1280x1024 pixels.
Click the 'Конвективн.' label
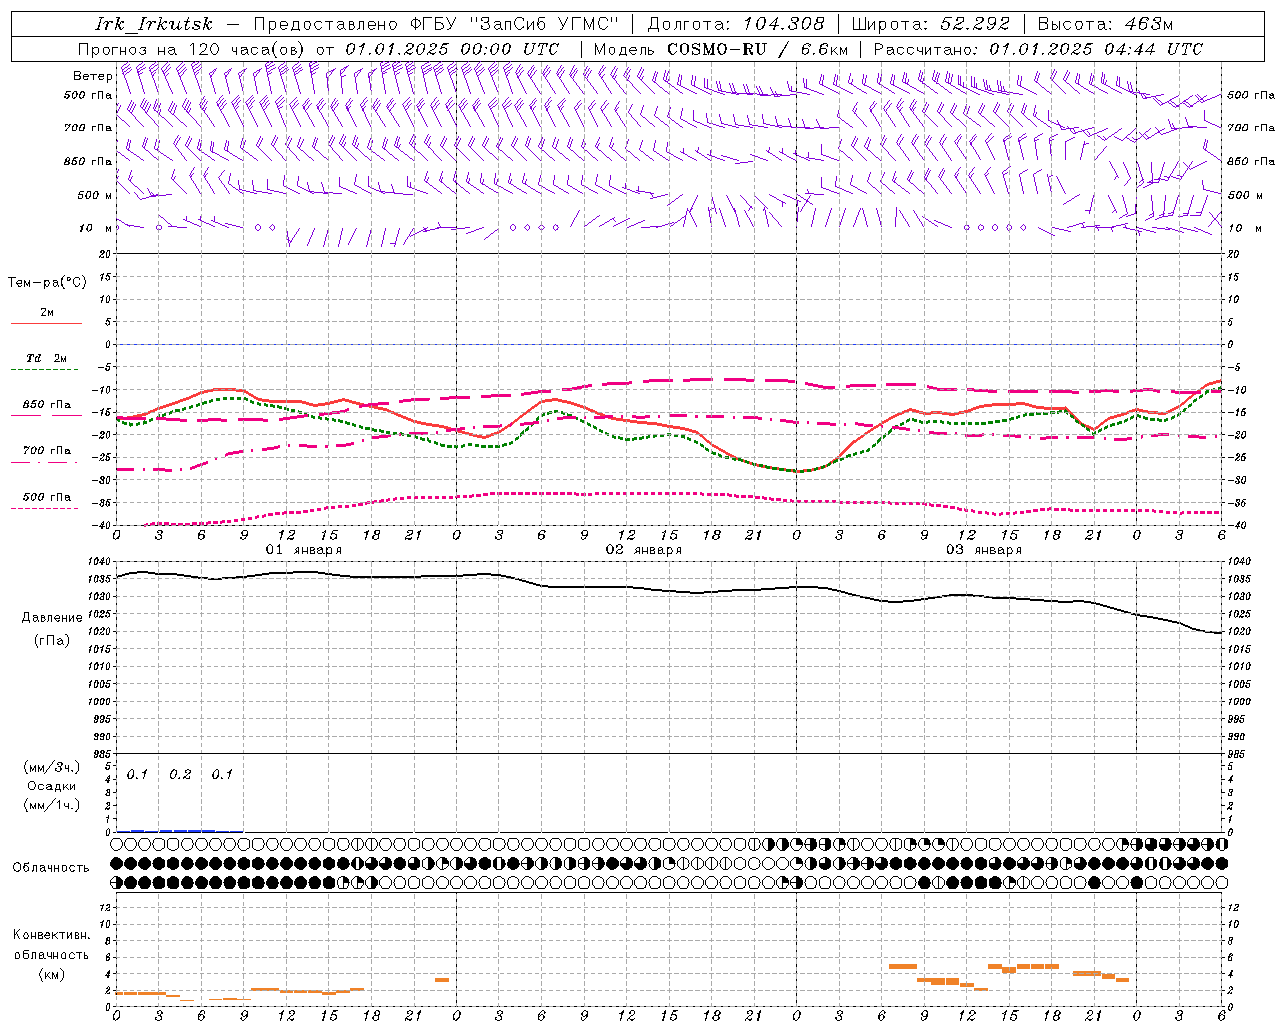point(51,935)
